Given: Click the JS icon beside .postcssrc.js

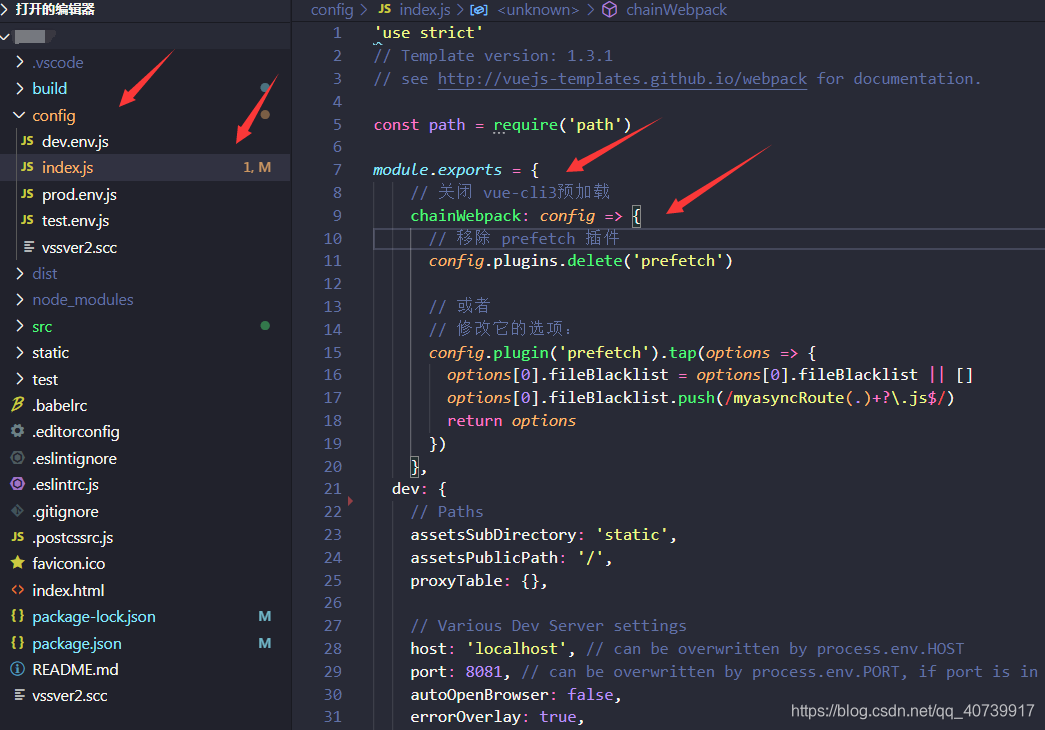Looking at the screenshot, I should pos(18,537).
